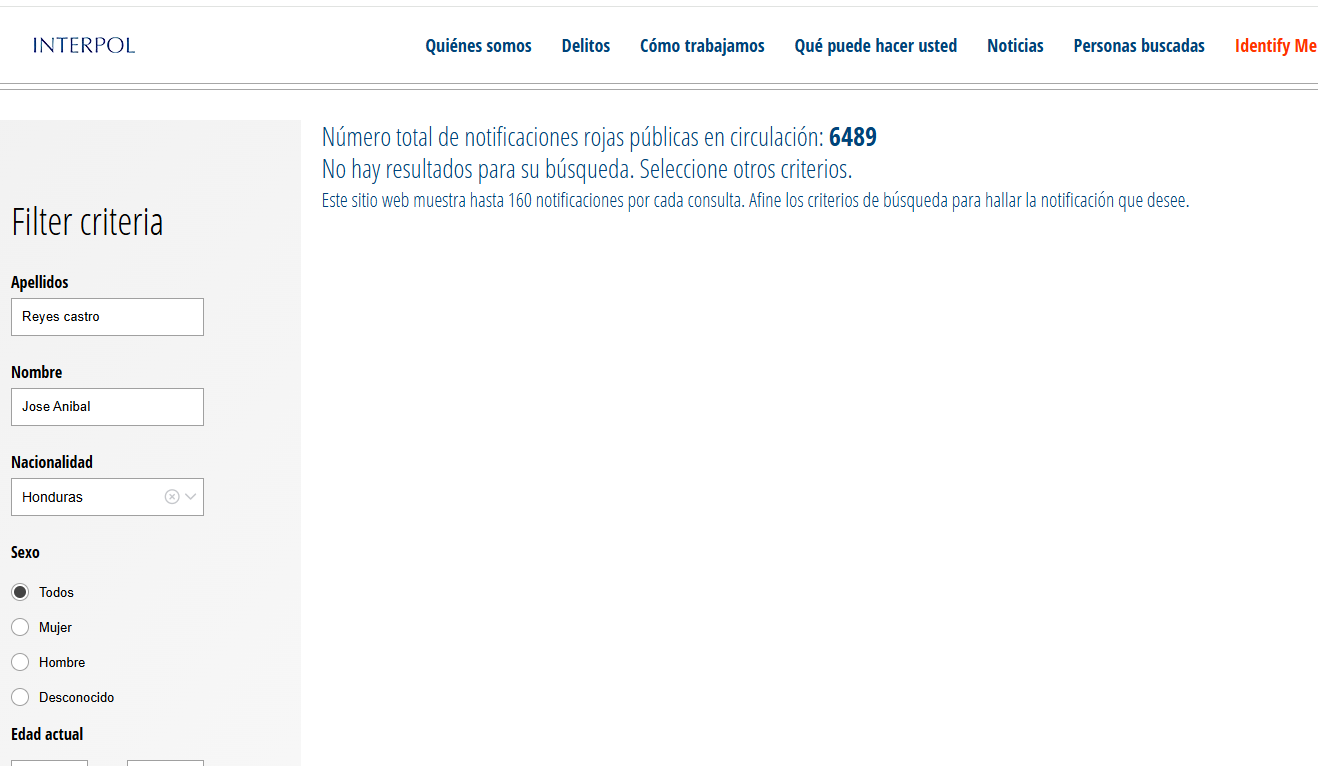Go to the Delitos menu
Image resolution: width=1318 pixels, height=766 pixels.
click(586, 46)
